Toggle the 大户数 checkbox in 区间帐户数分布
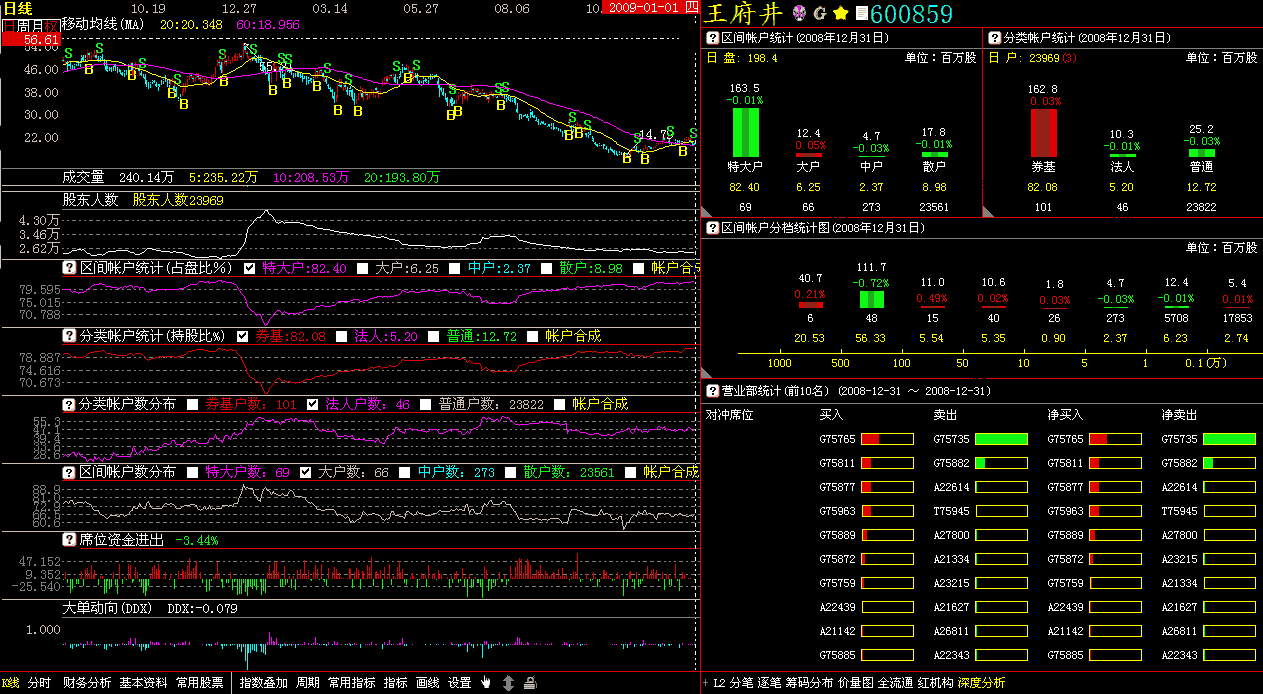Viewport: 1263px width, 694px height. (305, 472)
